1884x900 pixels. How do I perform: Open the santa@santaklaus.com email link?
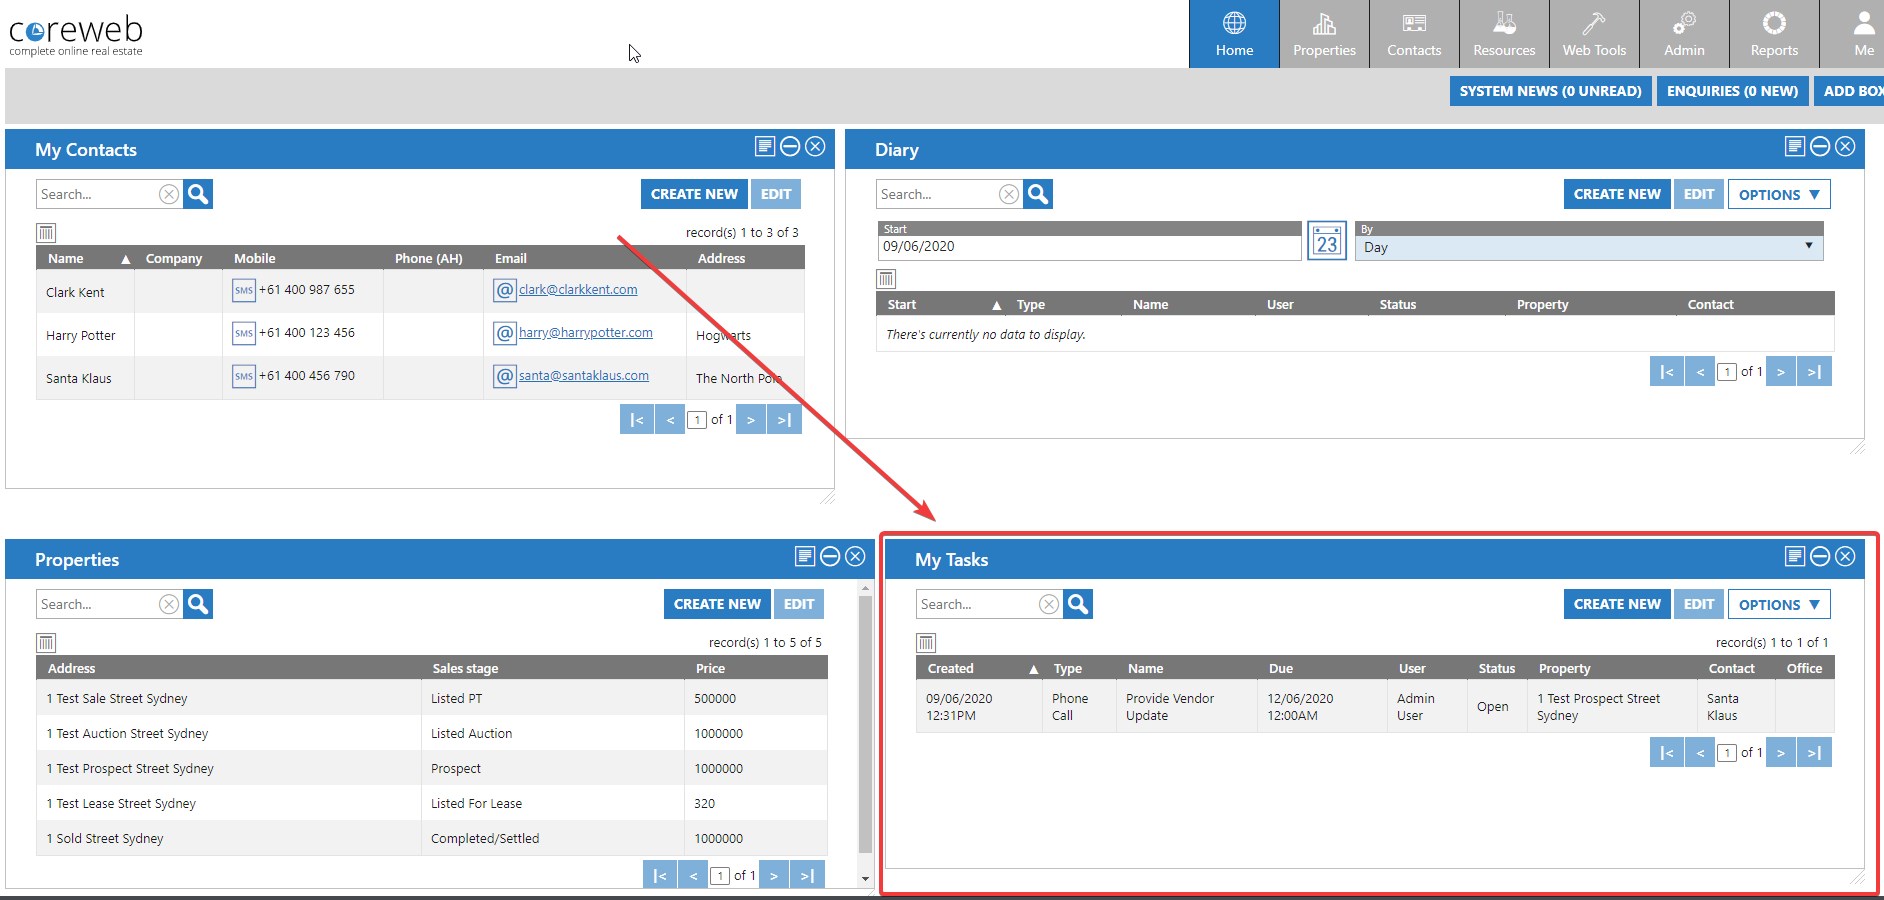[x=583, y=376]
